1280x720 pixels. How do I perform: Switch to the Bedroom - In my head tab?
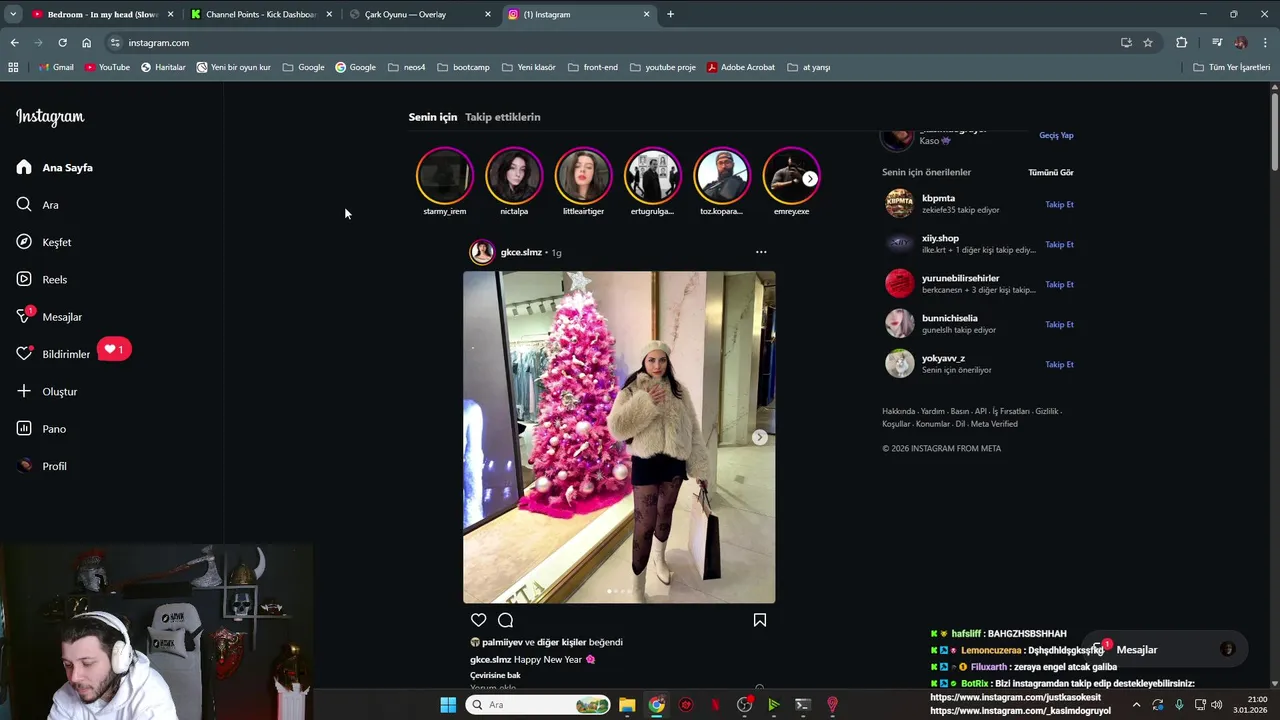click(x=103, y=14)
